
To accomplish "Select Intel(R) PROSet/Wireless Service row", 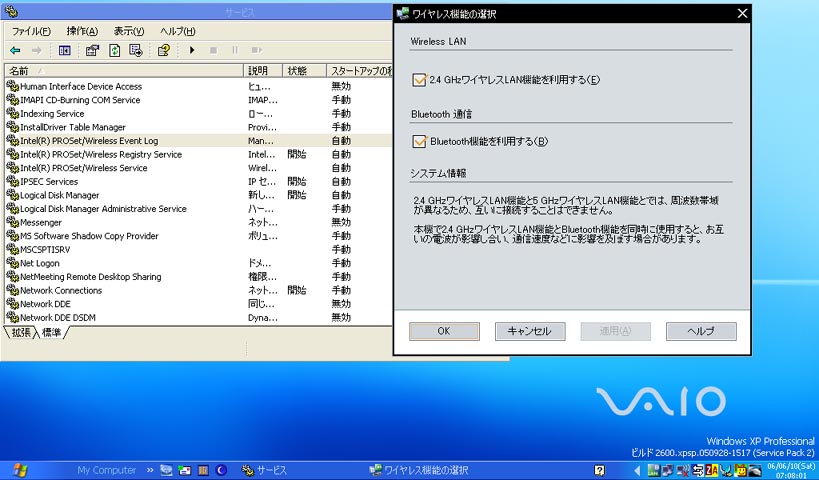I will [x=198, y=168].
